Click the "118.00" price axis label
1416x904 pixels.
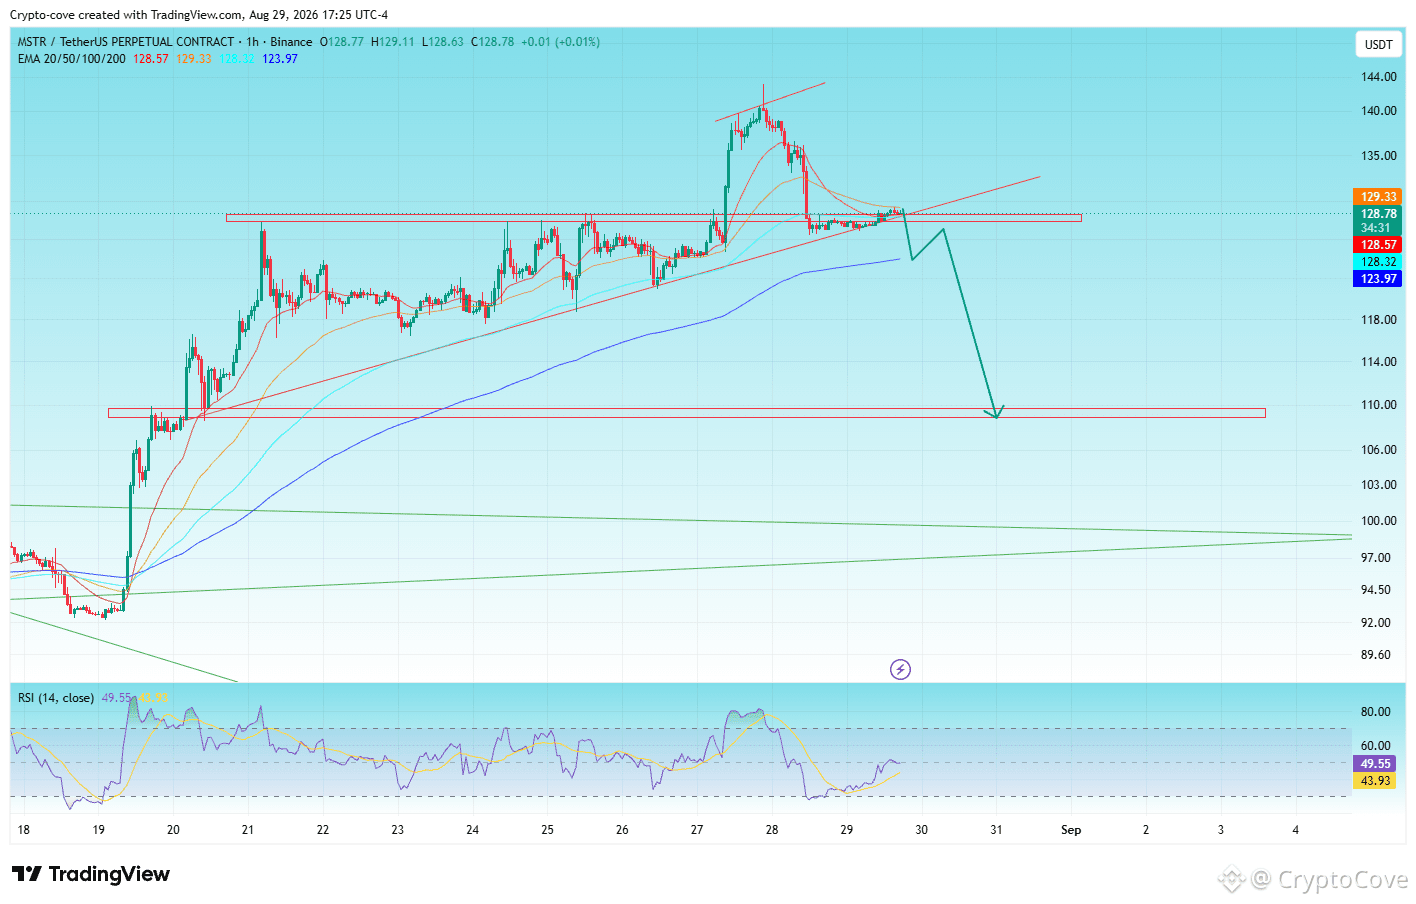click(1379, 320)
